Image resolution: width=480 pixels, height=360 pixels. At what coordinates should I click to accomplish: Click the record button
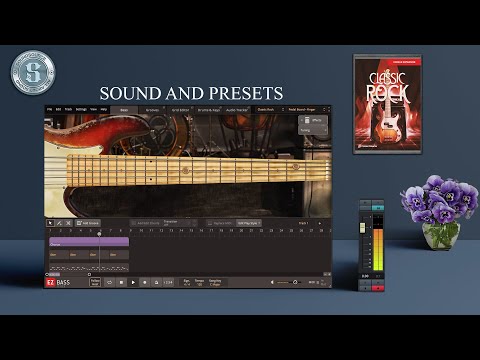[x=145, y=282]
